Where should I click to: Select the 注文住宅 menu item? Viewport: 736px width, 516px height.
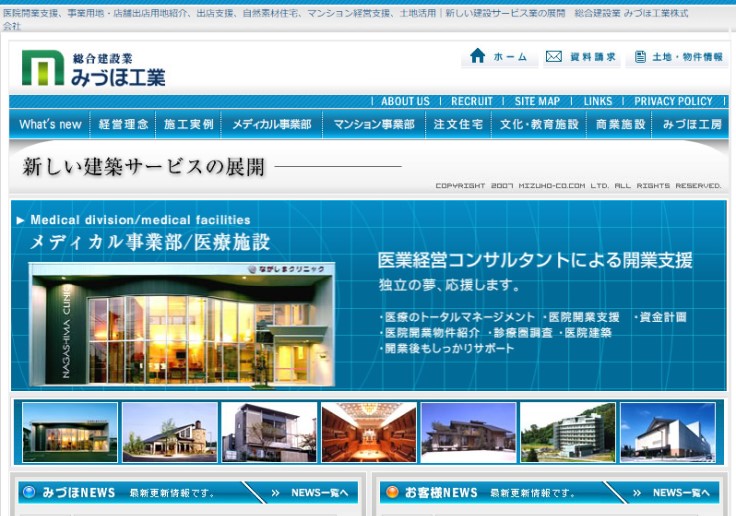[x=458, y=124]
